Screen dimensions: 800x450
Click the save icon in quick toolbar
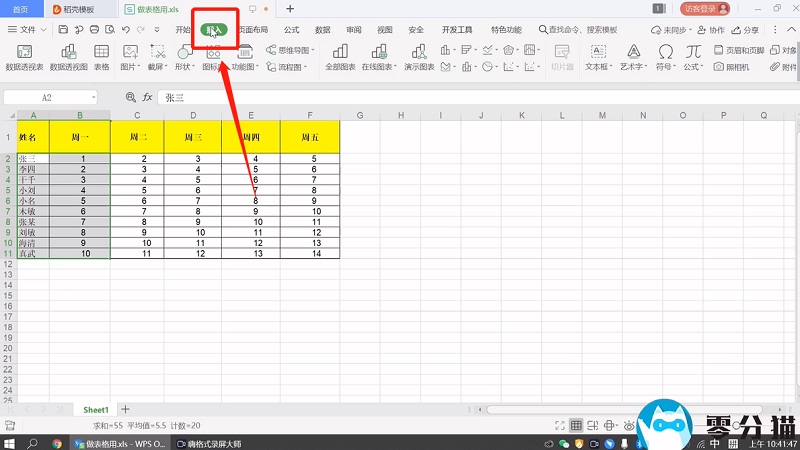62,30
